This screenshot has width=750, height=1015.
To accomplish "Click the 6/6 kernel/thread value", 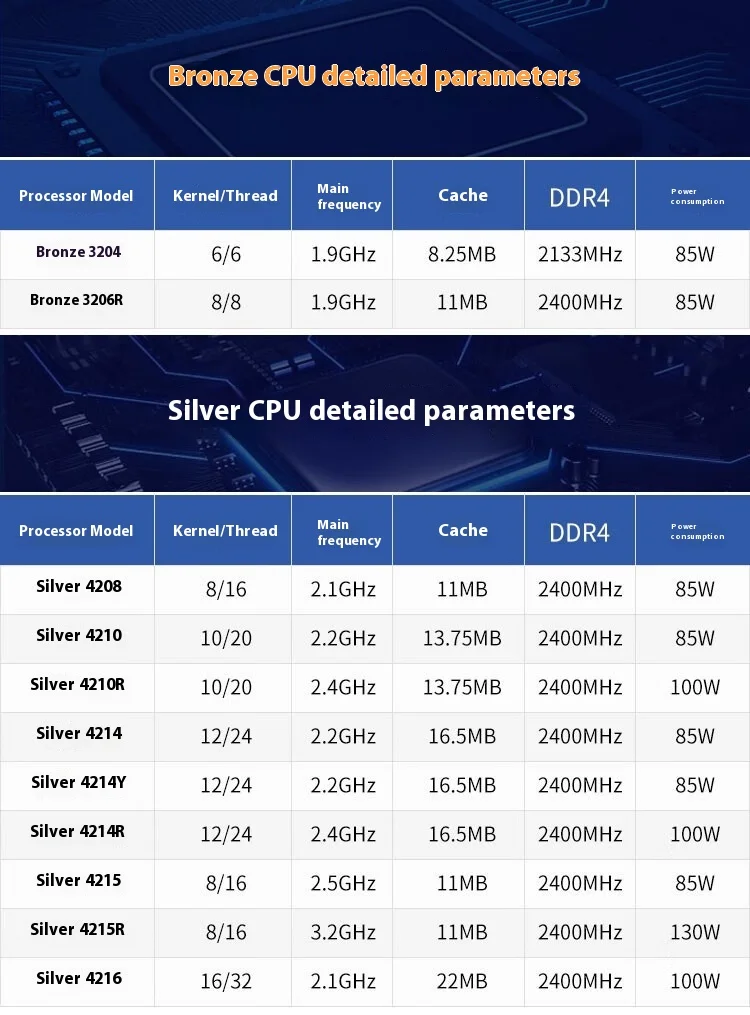I will [x=226, y=254].
